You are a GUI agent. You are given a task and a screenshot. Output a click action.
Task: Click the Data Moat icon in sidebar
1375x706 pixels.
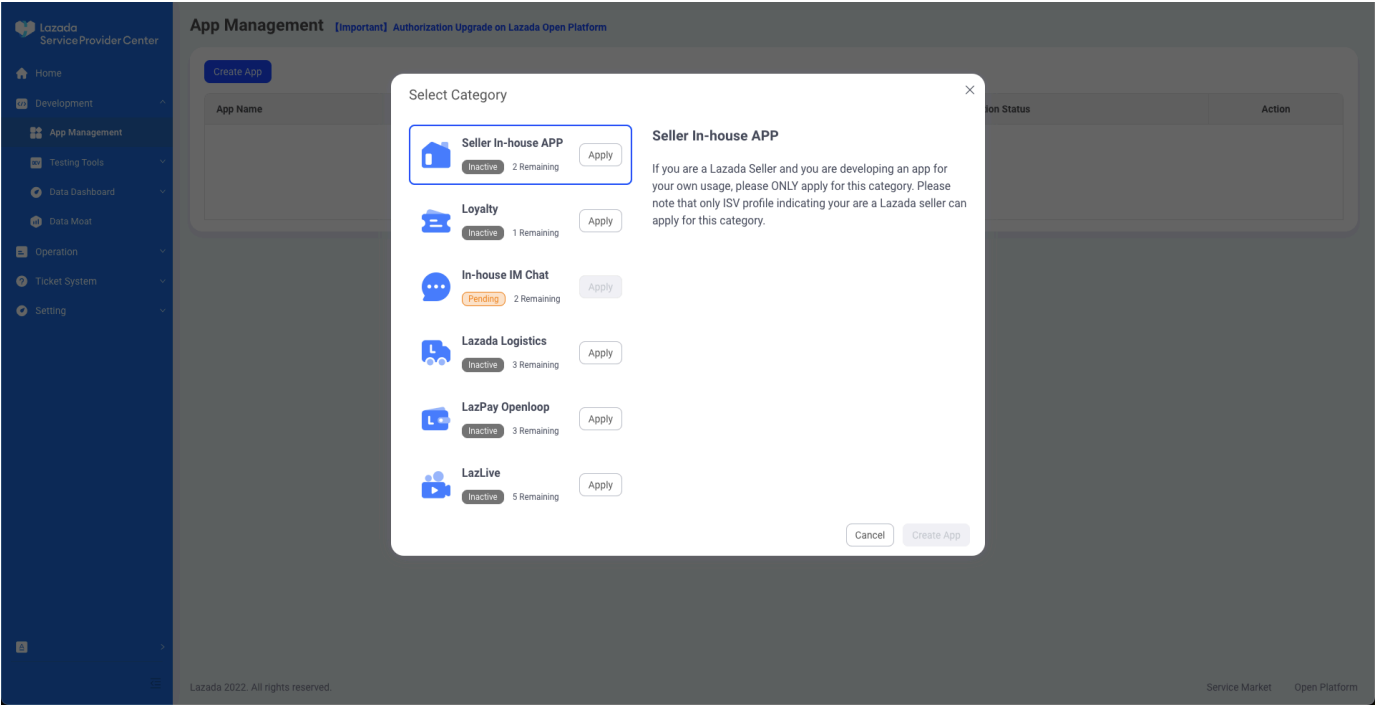(36, 221)
